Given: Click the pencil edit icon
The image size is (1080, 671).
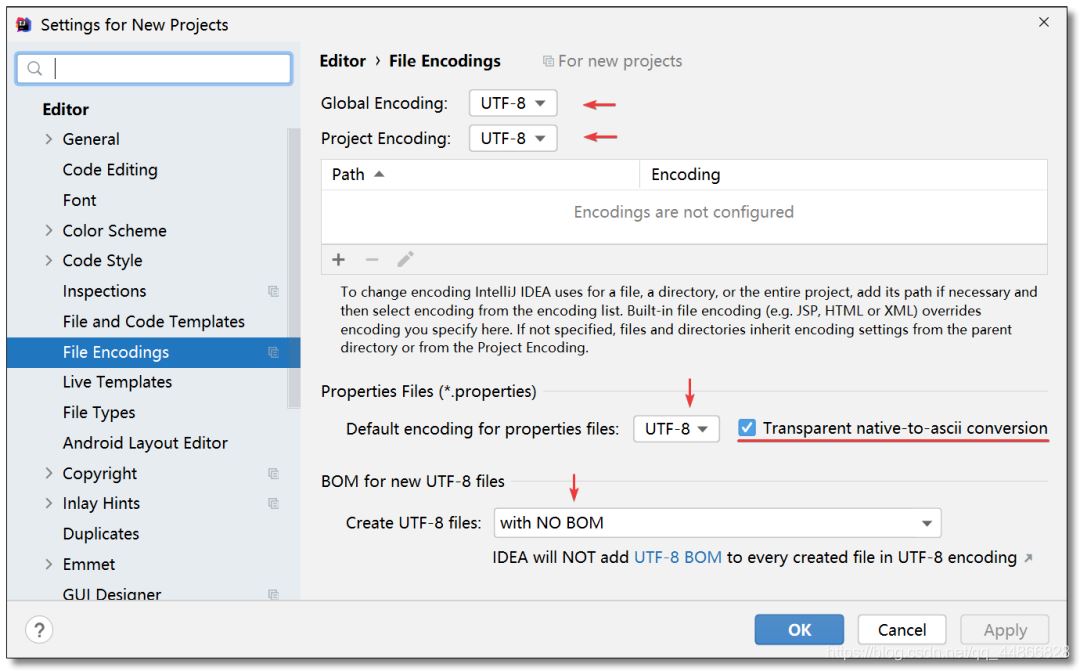Looking at the screenshot, I should [x=405, y=260].
